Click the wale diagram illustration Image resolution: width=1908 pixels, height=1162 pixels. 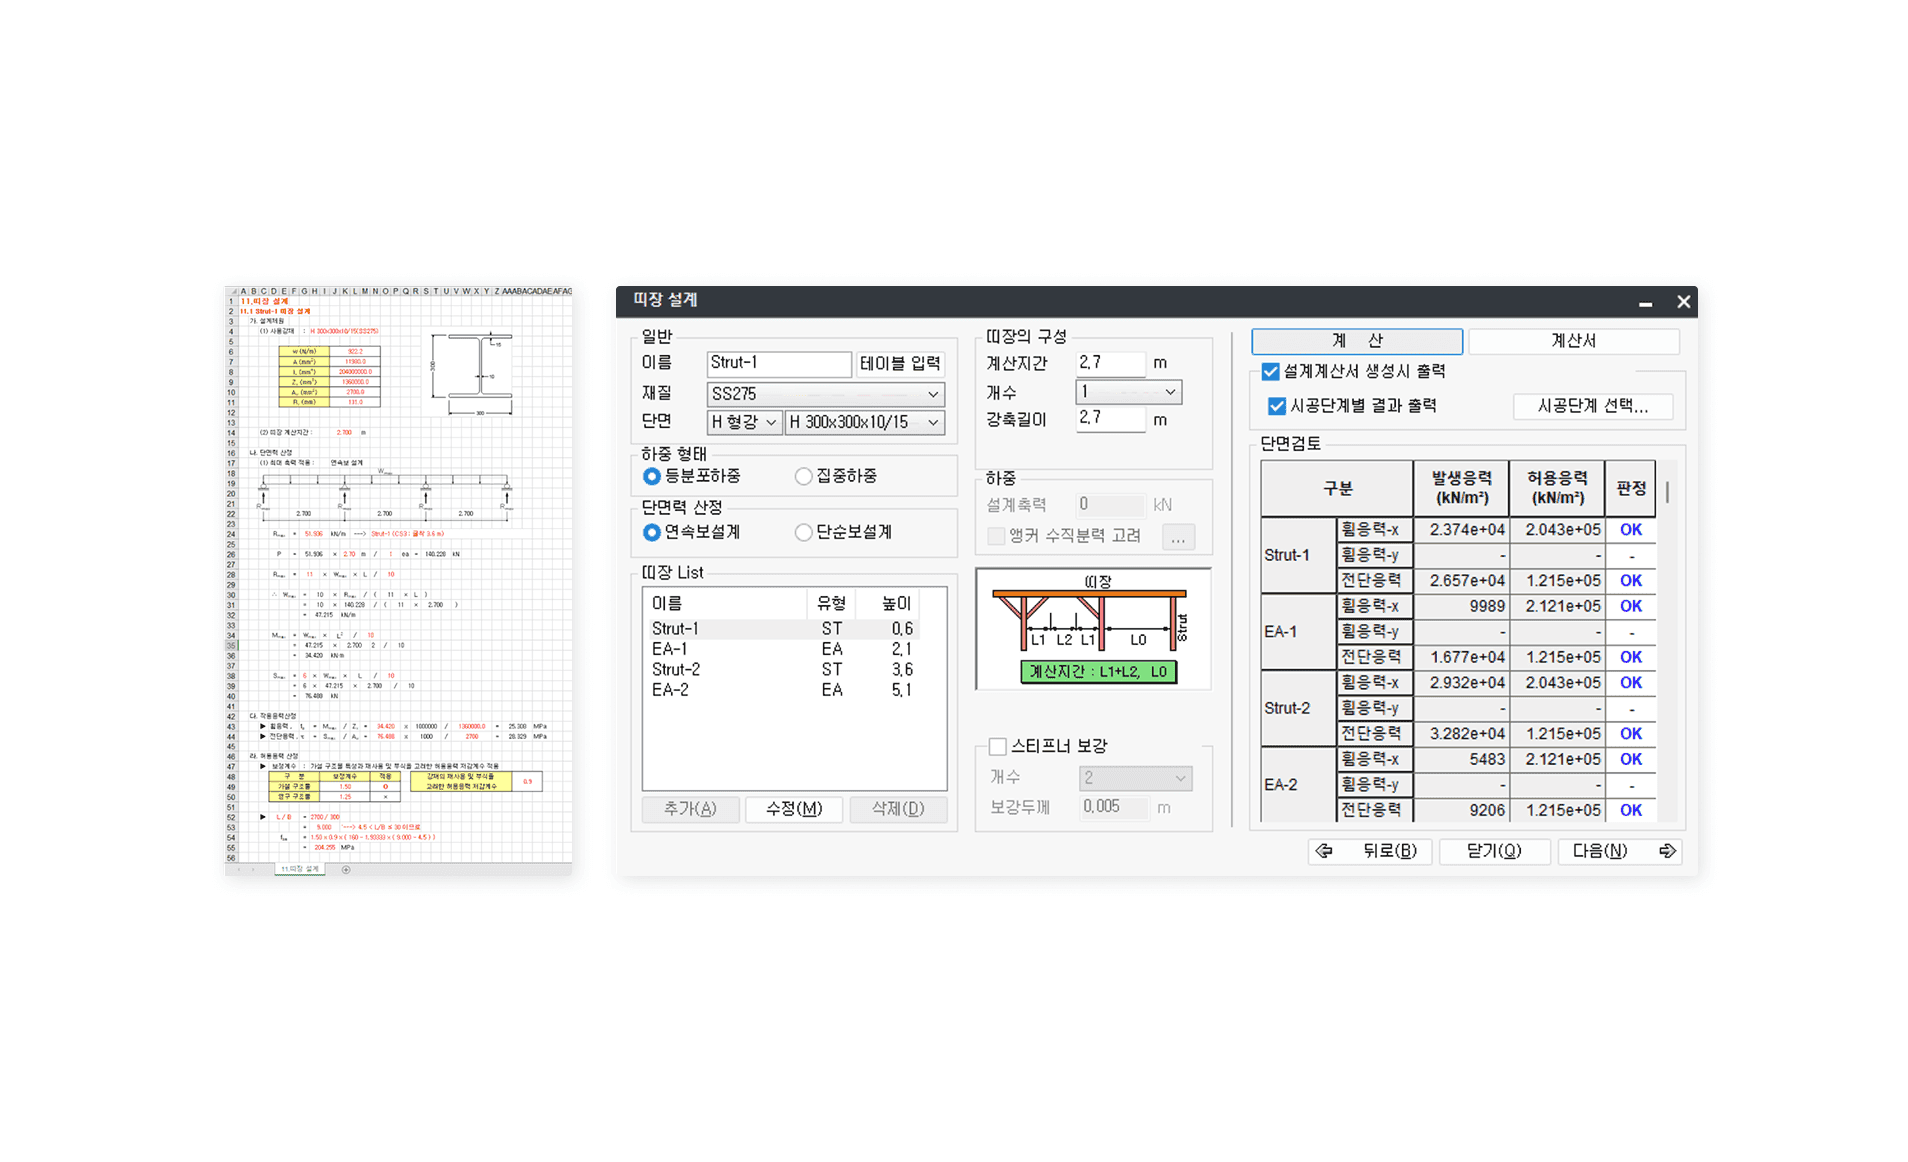tap(1093, 629)
